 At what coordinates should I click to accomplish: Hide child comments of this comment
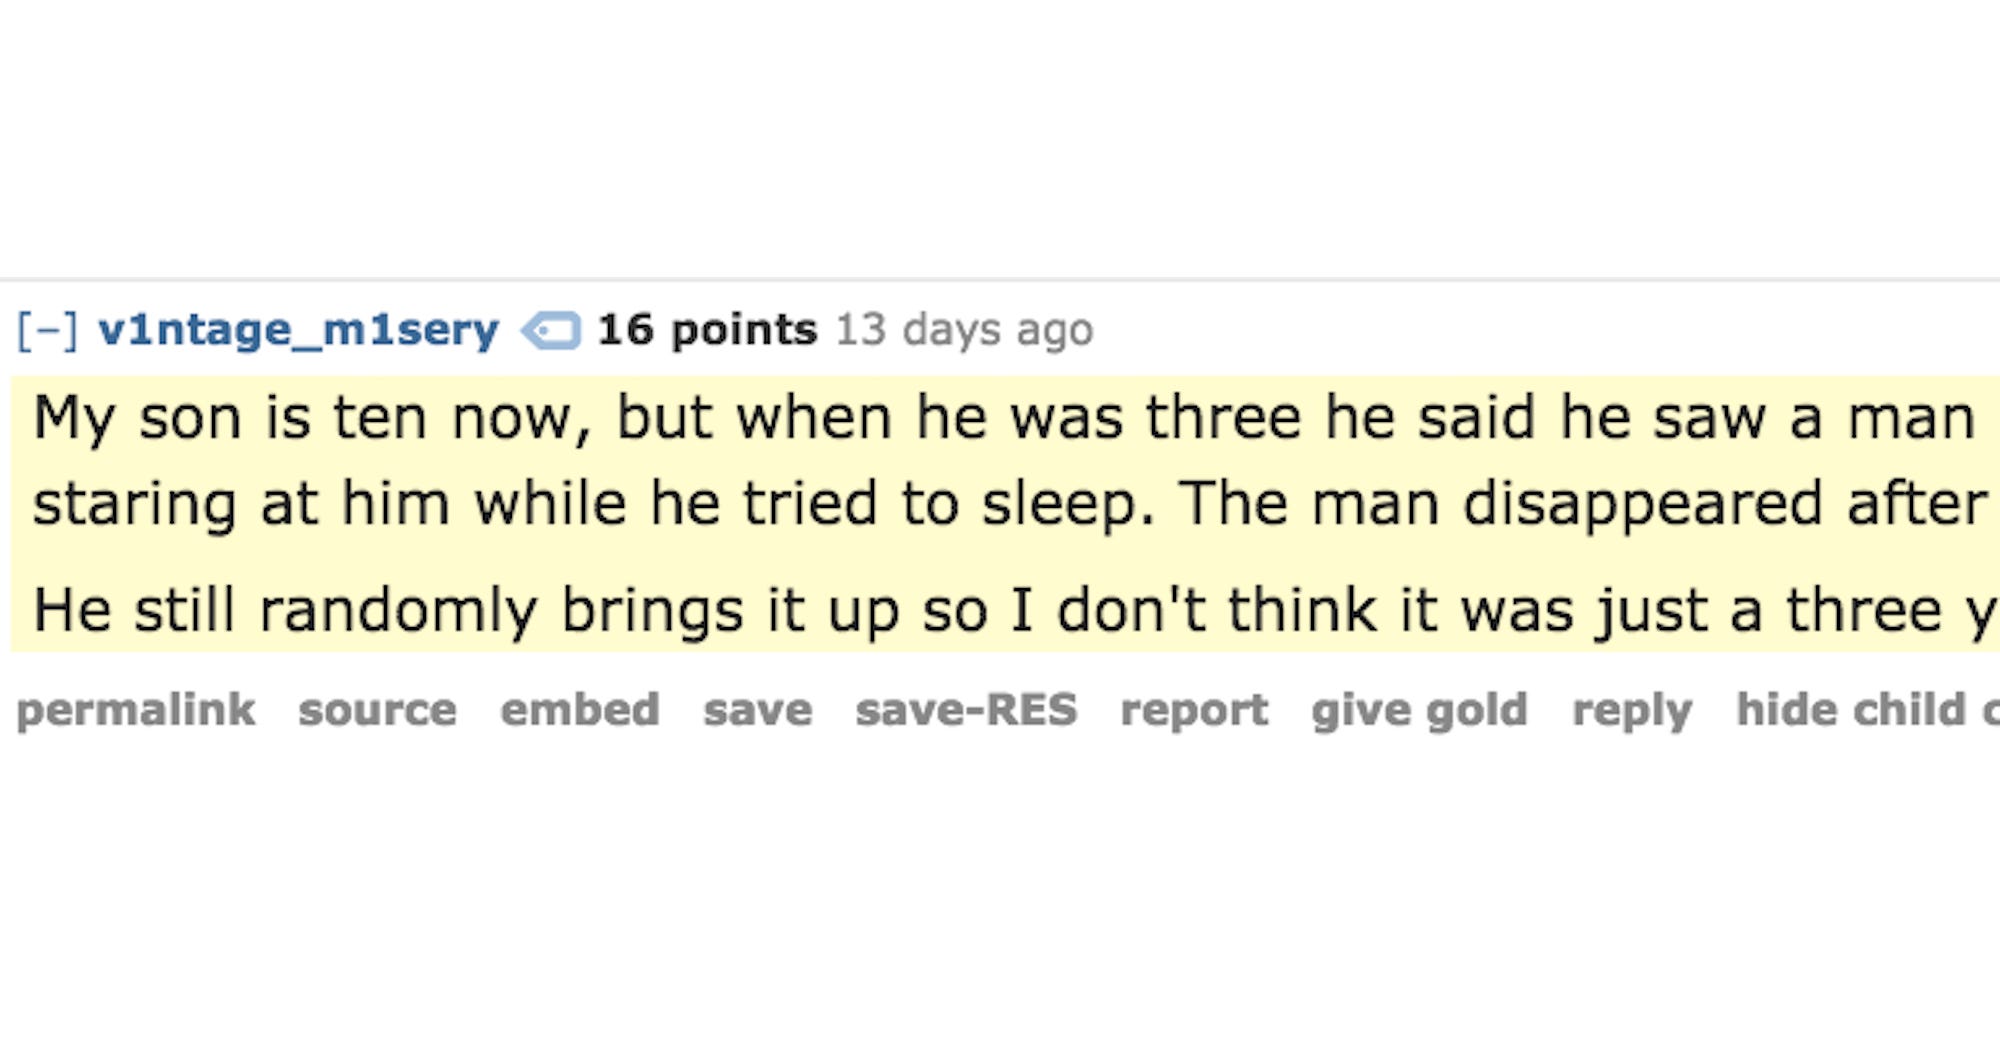coord(1868,710)
